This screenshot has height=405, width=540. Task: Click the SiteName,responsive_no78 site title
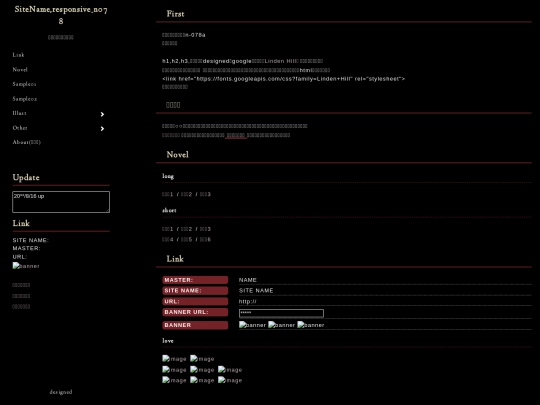[x=61, y=15]
